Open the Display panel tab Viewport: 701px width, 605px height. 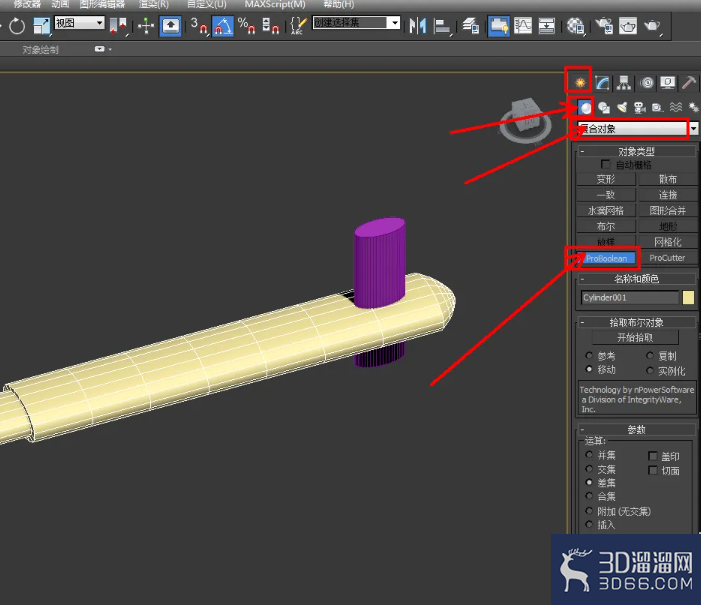(667, 82)
